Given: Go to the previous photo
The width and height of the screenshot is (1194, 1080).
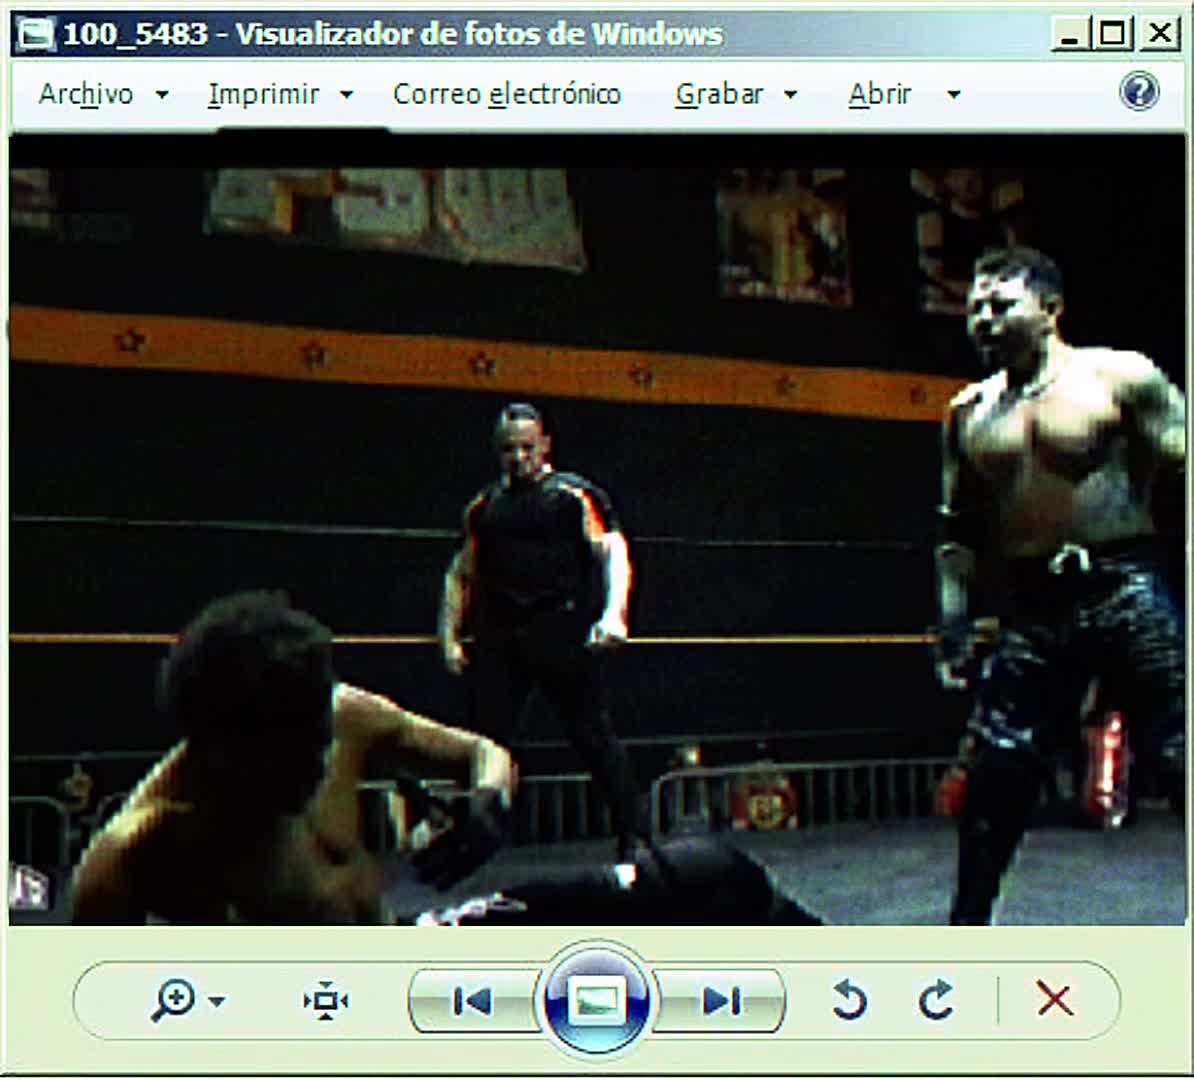Looking at the screenshot, I should tap(473, 1001).
